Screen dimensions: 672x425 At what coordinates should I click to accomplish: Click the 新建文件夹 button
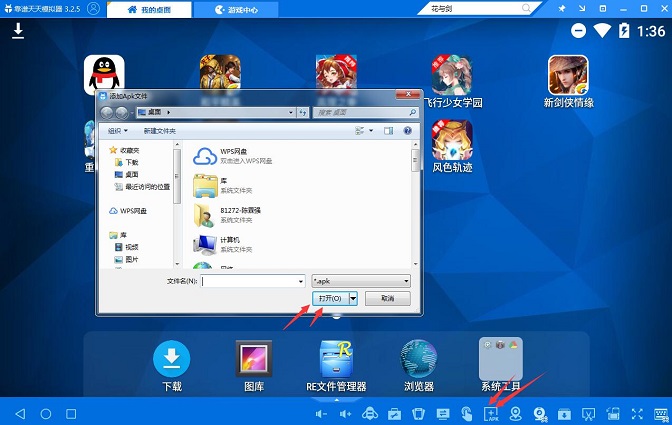pyautogui.click(x=159, y=131)
